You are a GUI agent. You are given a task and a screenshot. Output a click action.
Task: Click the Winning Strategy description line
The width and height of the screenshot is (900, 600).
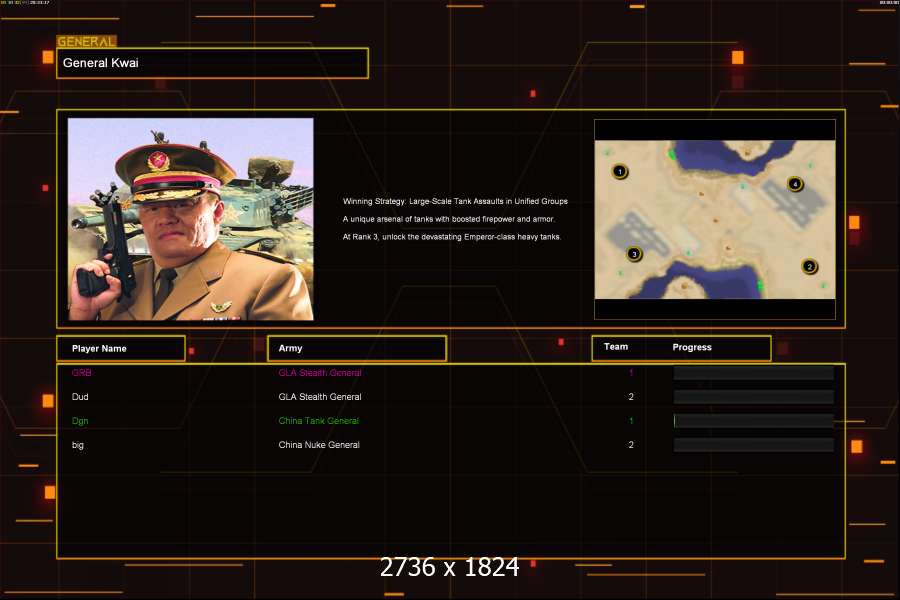click(455, 201)
